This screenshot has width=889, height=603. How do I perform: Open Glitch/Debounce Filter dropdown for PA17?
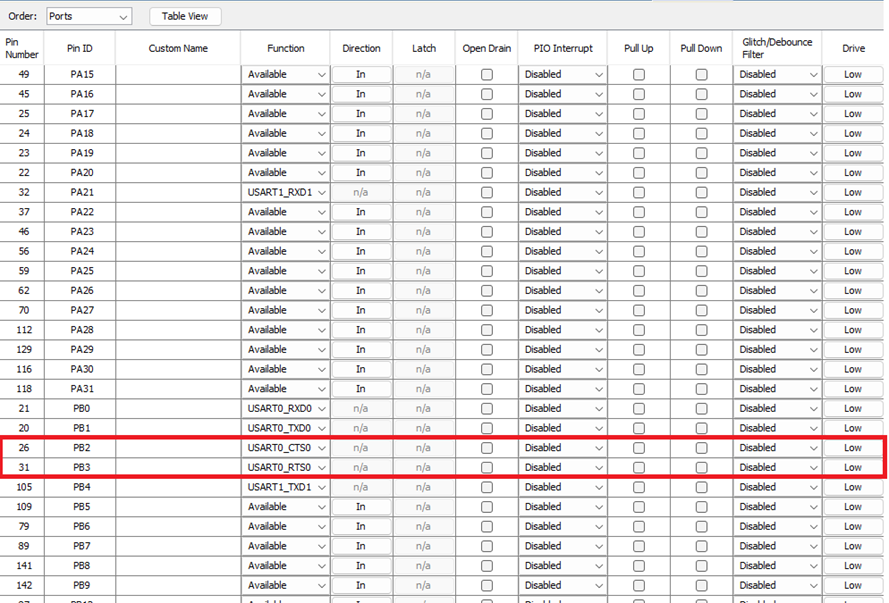coord(777,114)
